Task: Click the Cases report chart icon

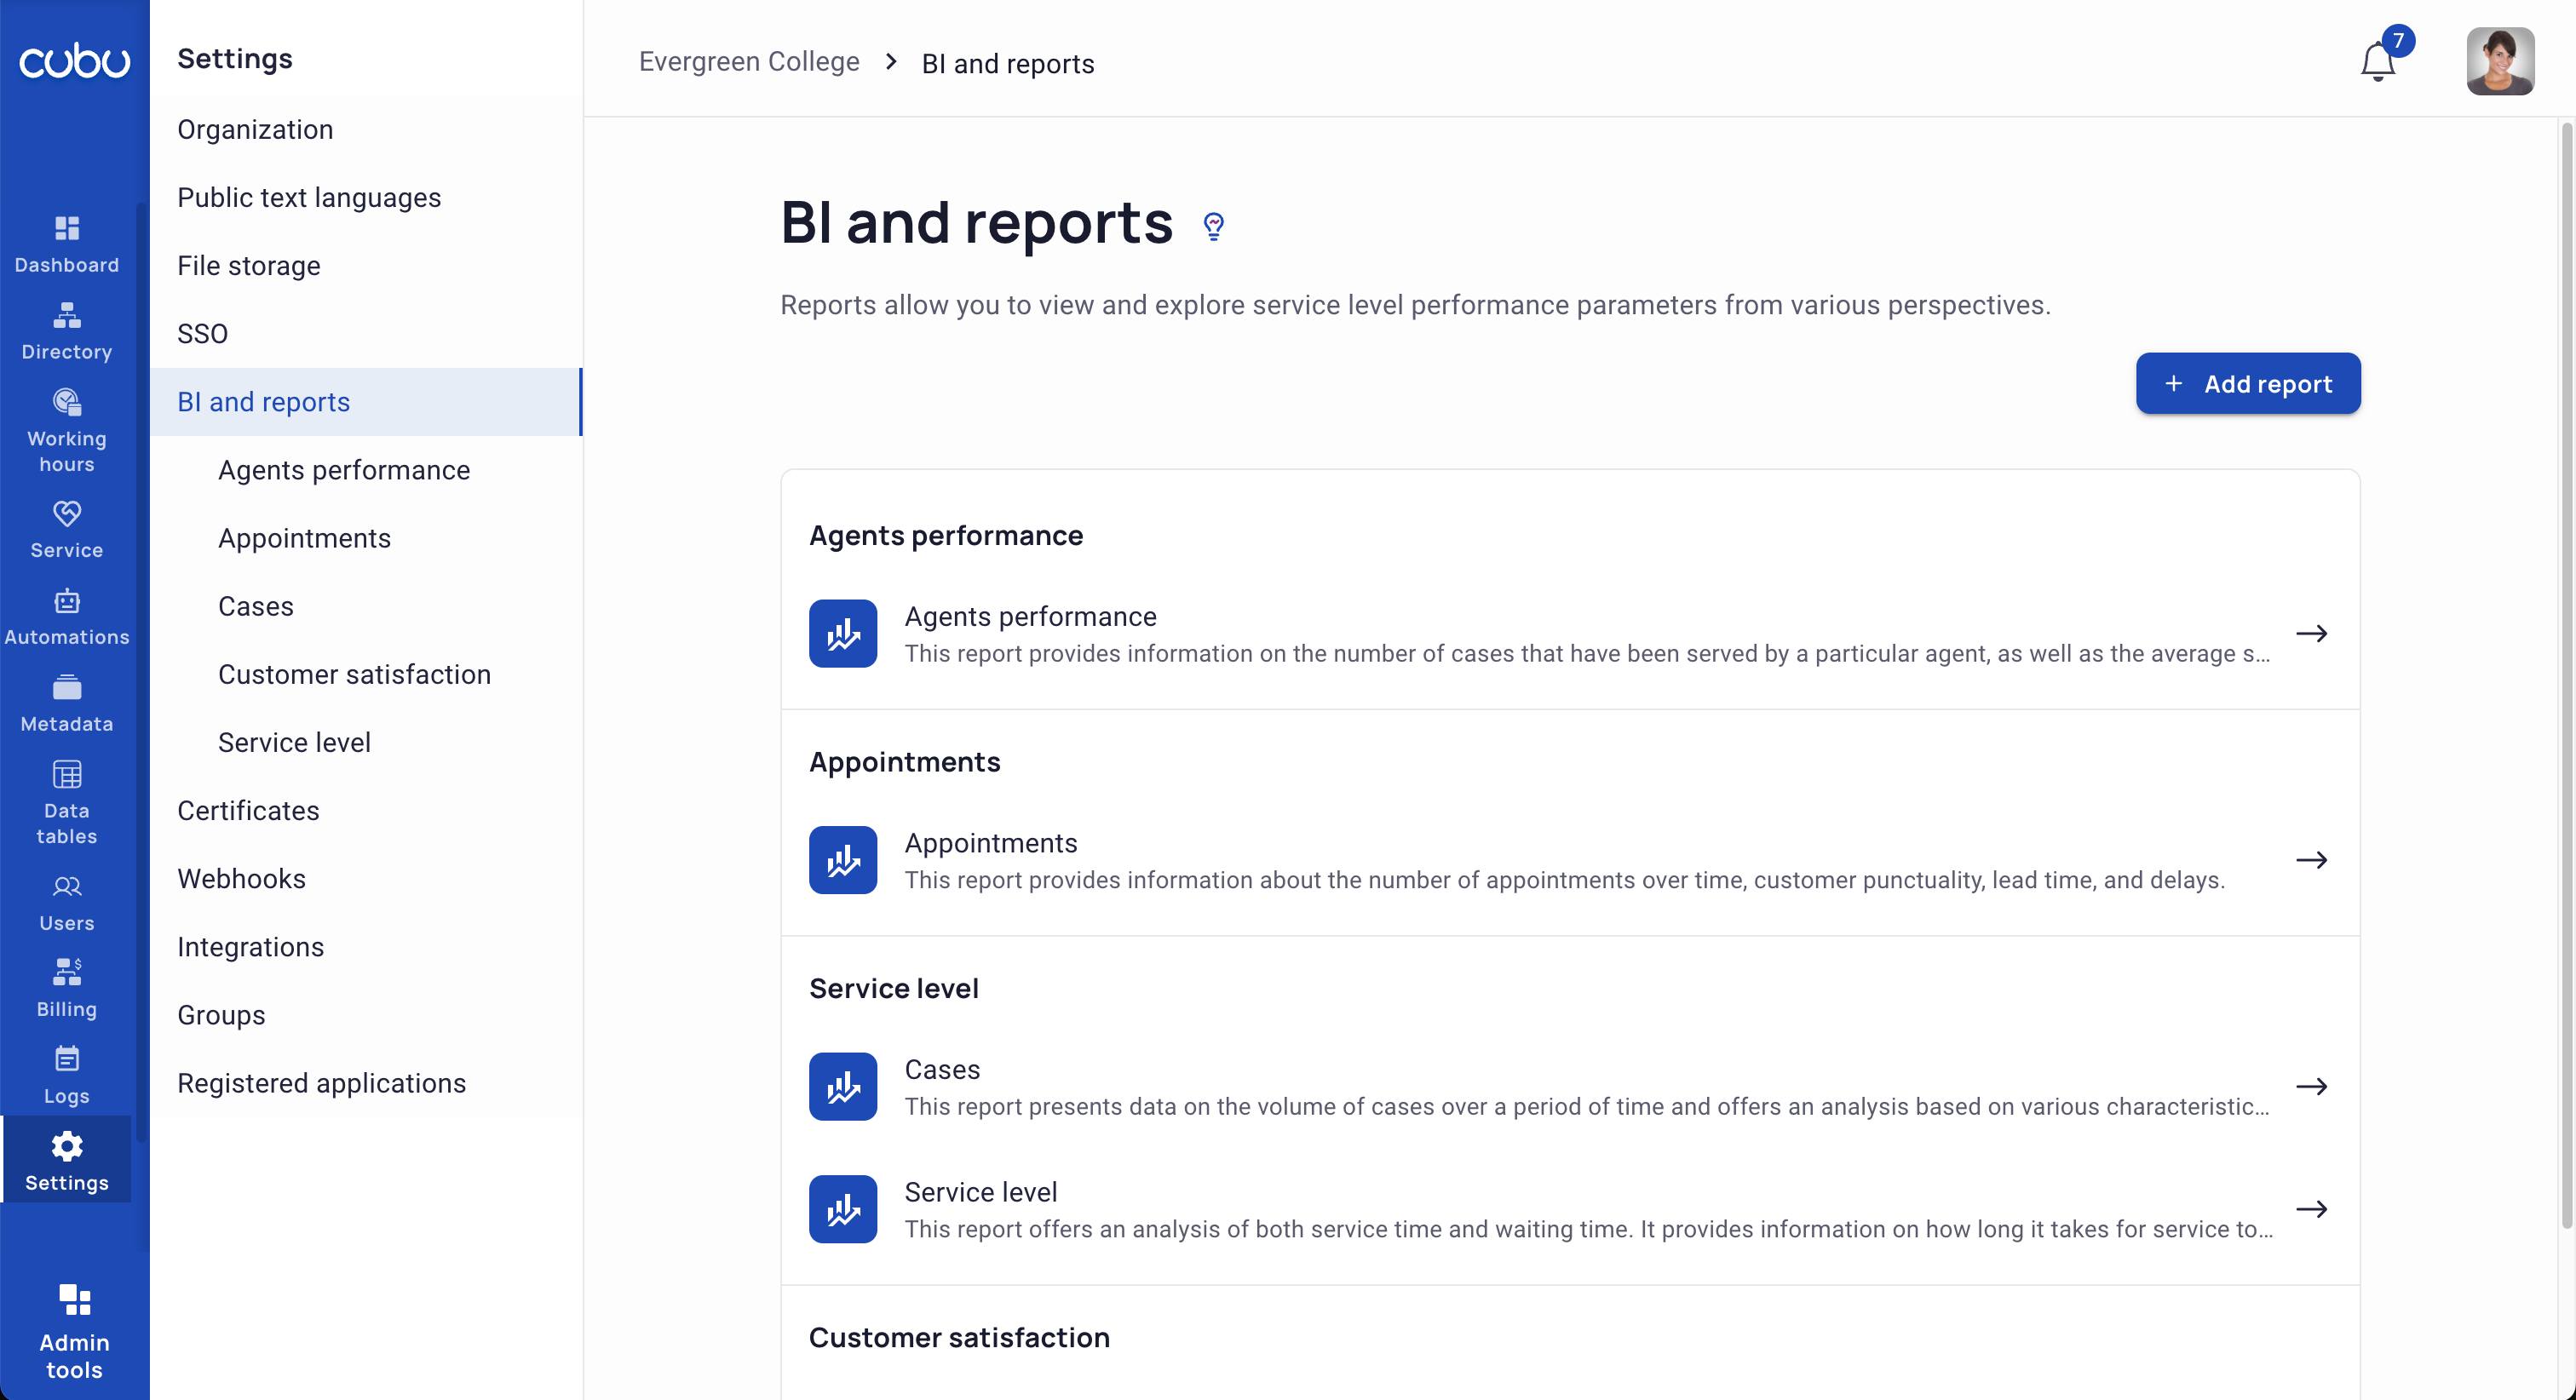Action: pos(843,1087)
